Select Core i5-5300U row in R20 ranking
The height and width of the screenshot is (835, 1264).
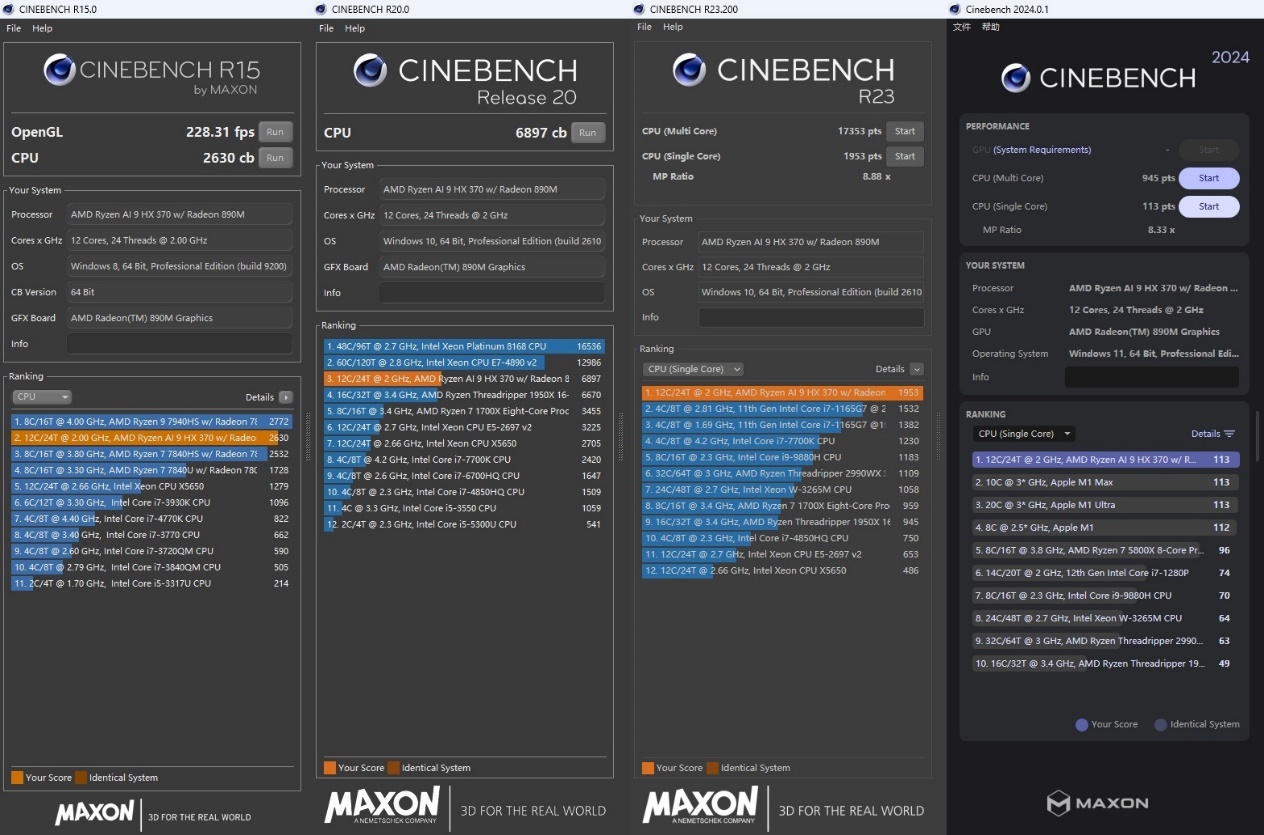click(464, 524)
